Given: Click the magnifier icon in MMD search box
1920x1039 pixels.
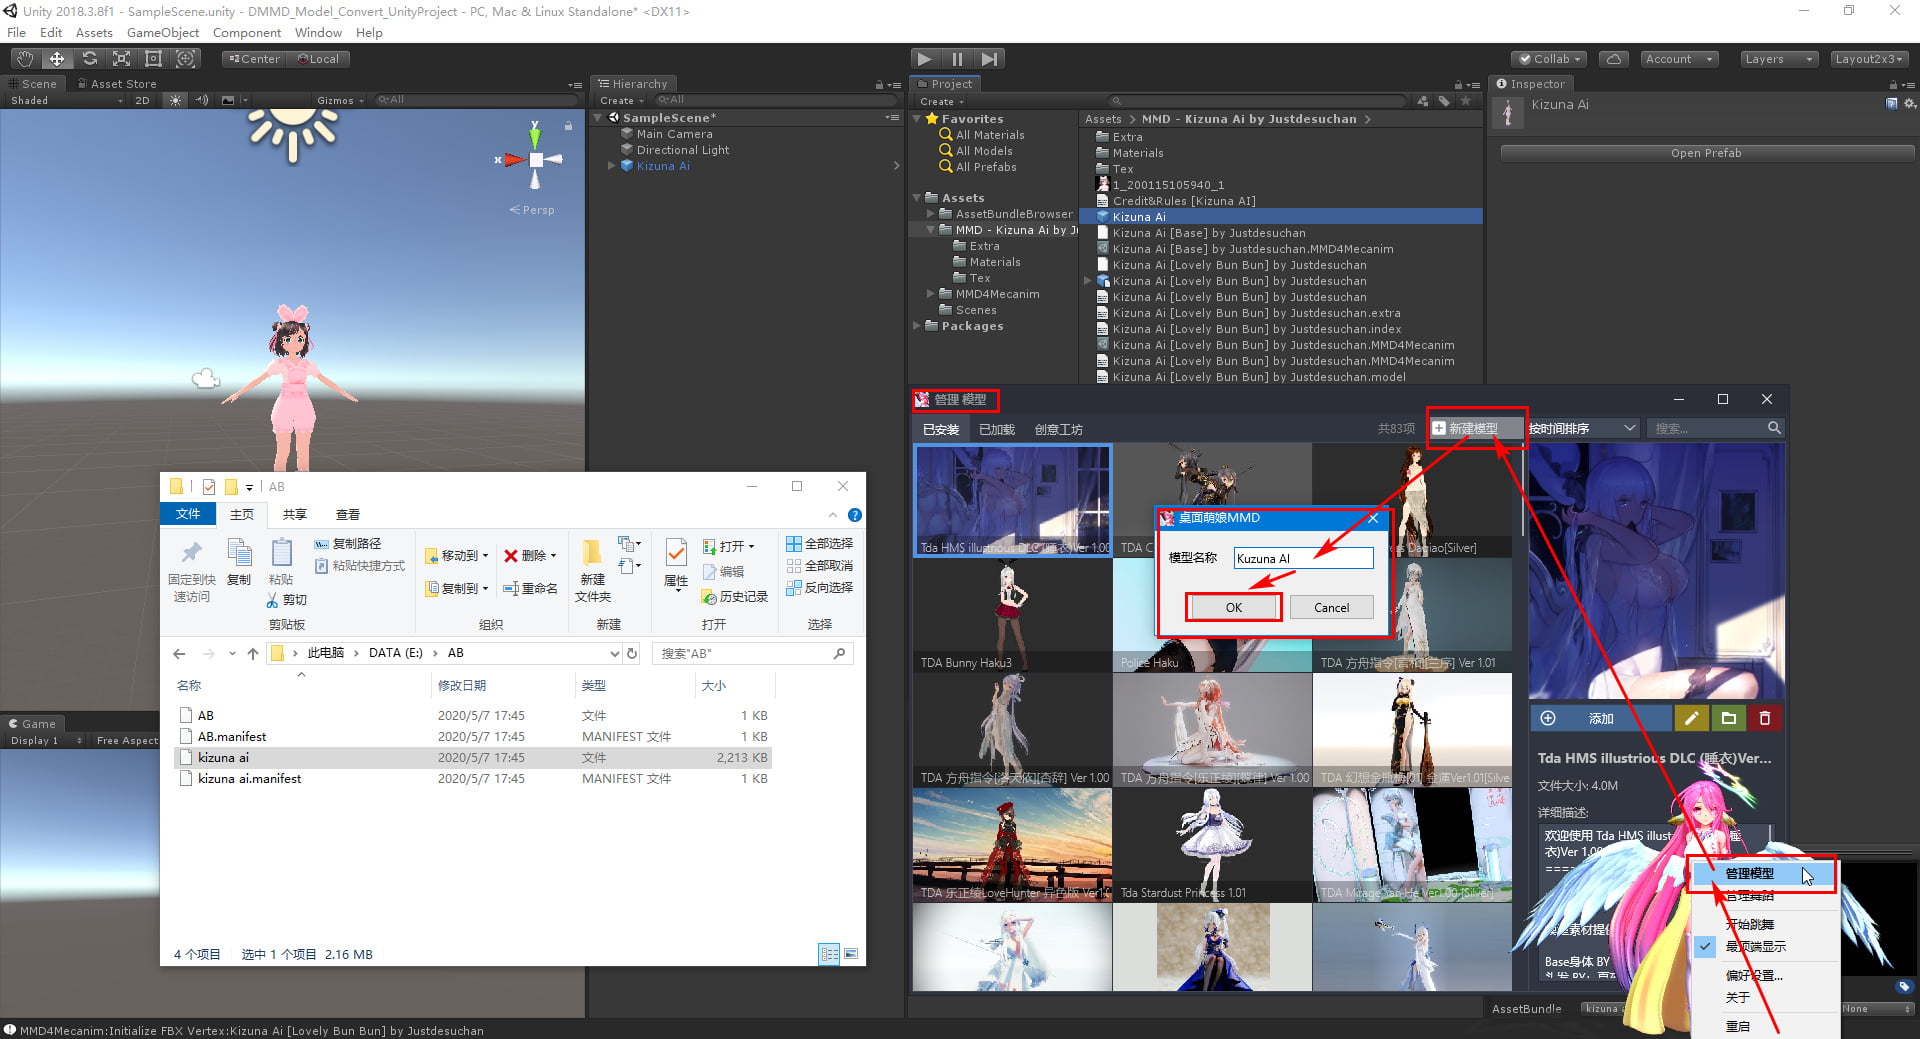Looking at the screenshot, I should click(1775, 428).
